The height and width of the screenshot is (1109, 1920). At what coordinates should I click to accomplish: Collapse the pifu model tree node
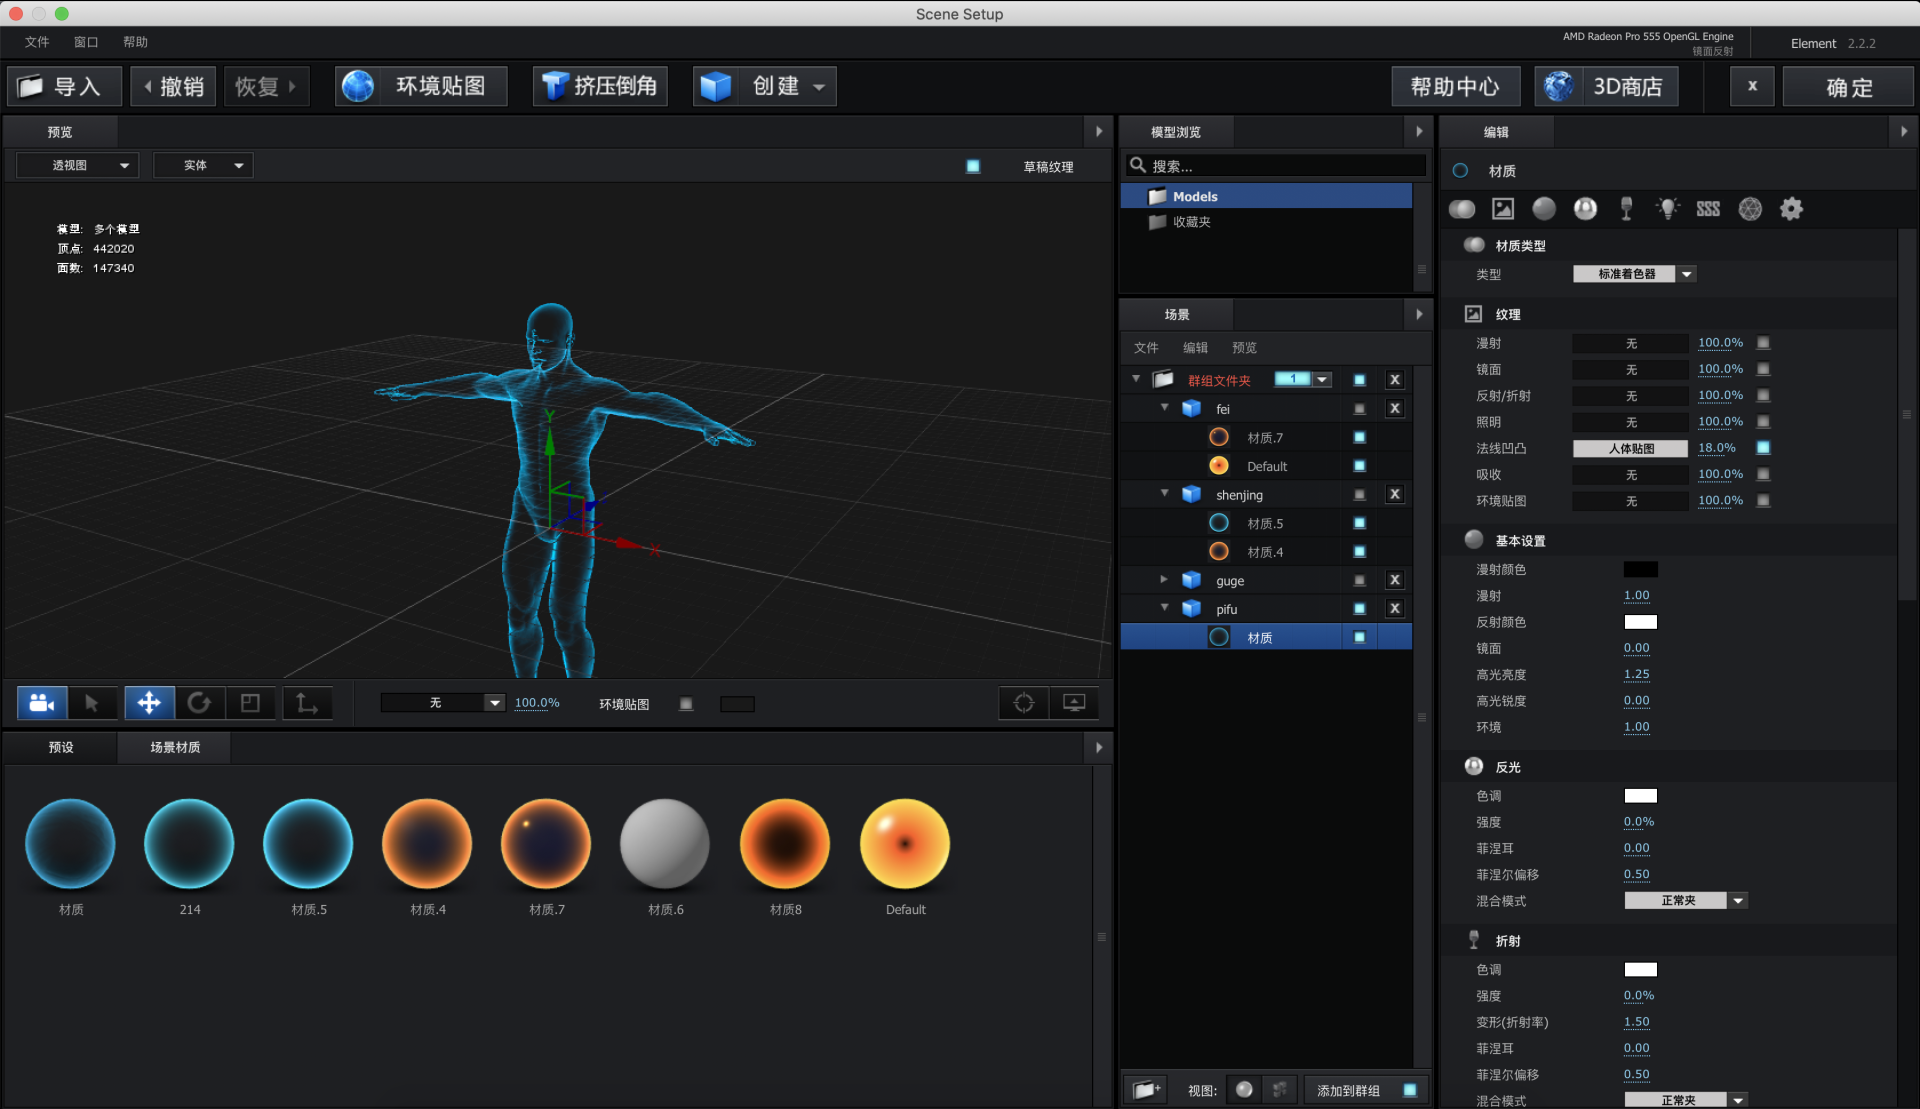(1165, 608)
